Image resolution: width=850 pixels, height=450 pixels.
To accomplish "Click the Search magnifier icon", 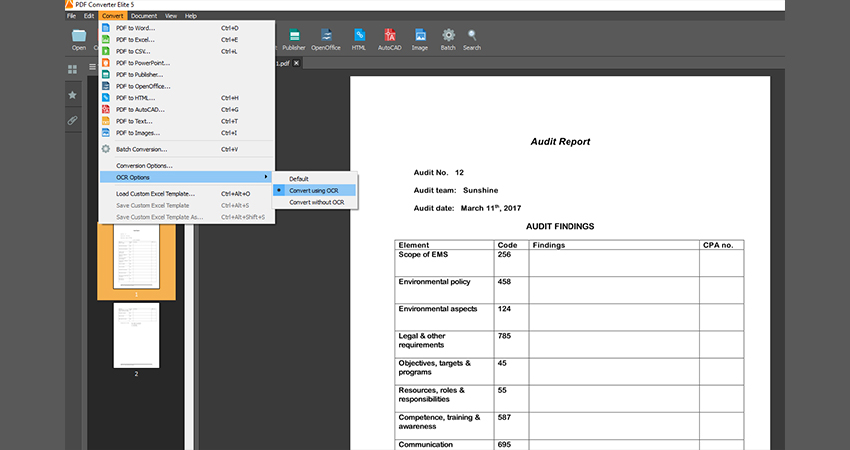I will (x=472, y=39).
